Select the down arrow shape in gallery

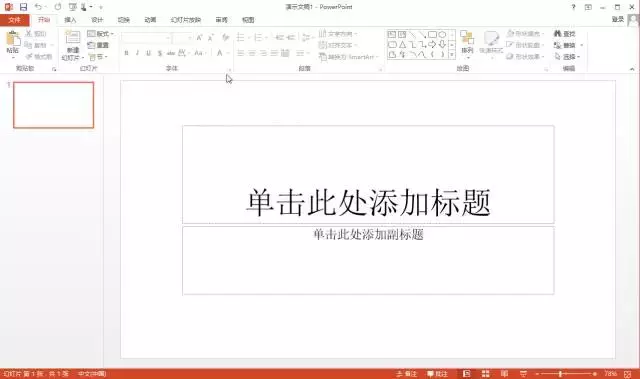coord(442,44)
